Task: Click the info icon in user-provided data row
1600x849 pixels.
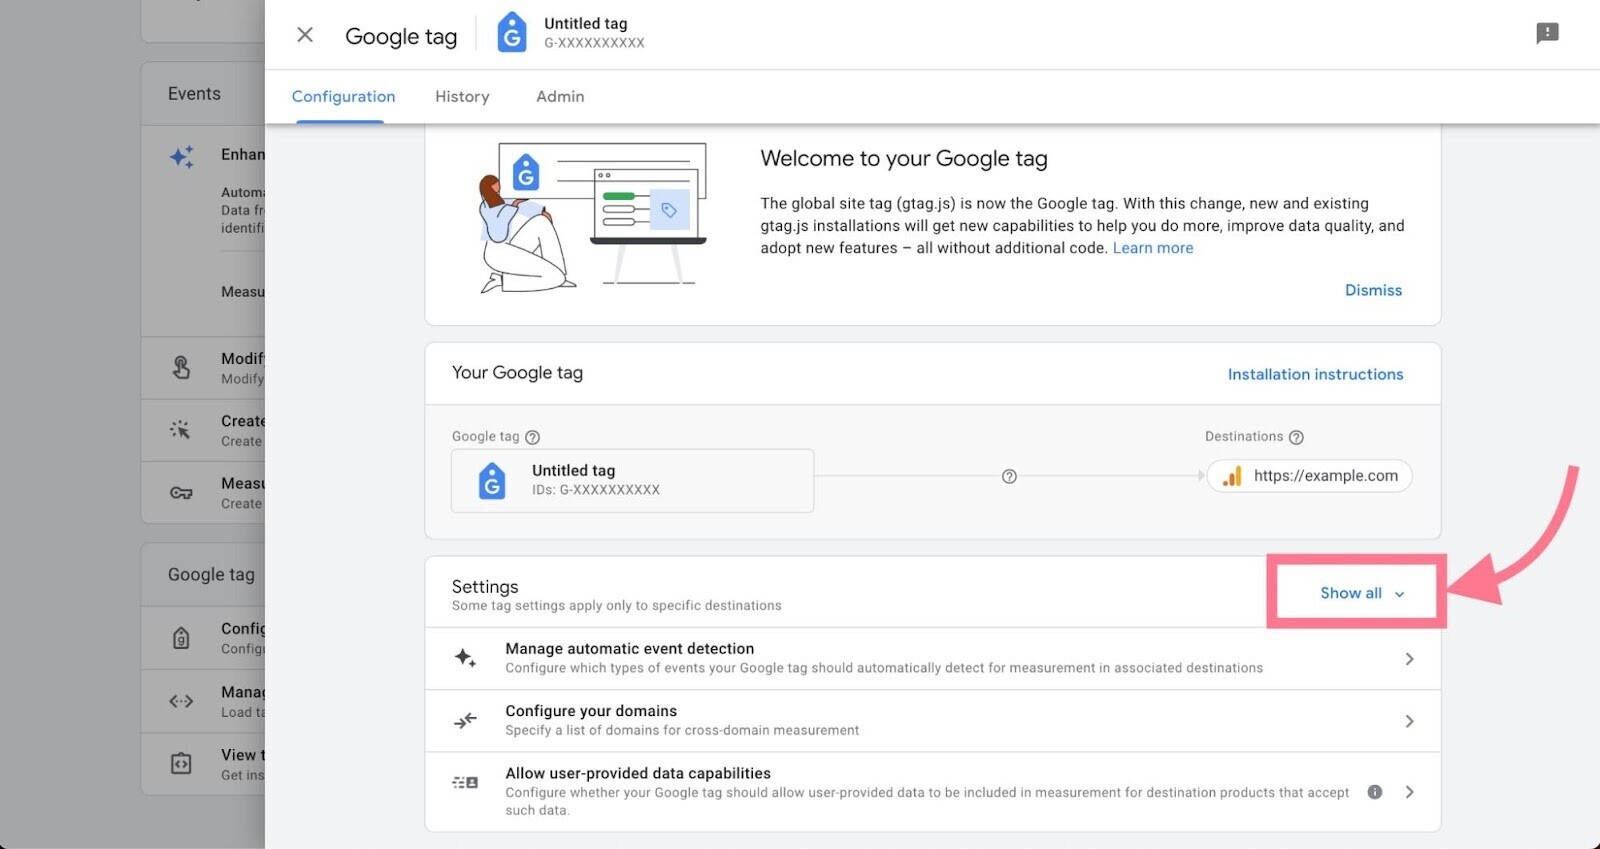Action: [x=1375, y=792]
